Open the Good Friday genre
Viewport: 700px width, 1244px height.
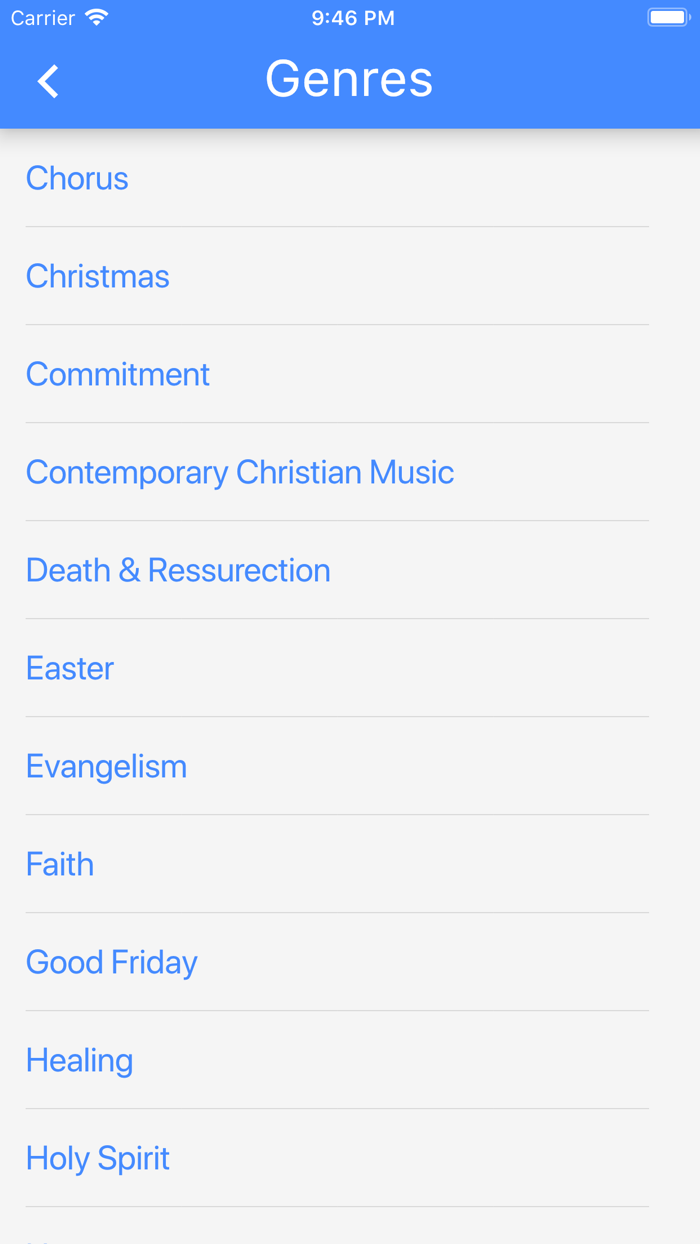(111, 963)
